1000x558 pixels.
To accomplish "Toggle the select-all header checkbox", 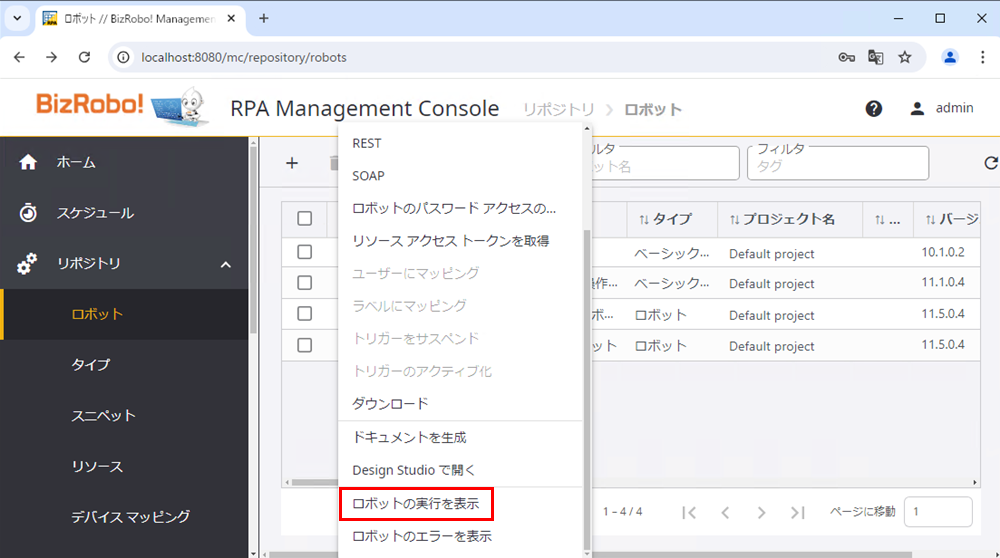I will (x=305, y=219).
